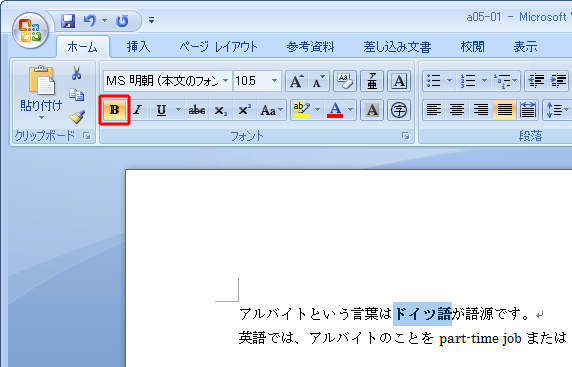Toggle character shading
The image size is (572, 367).
click(x=372, y=110)
